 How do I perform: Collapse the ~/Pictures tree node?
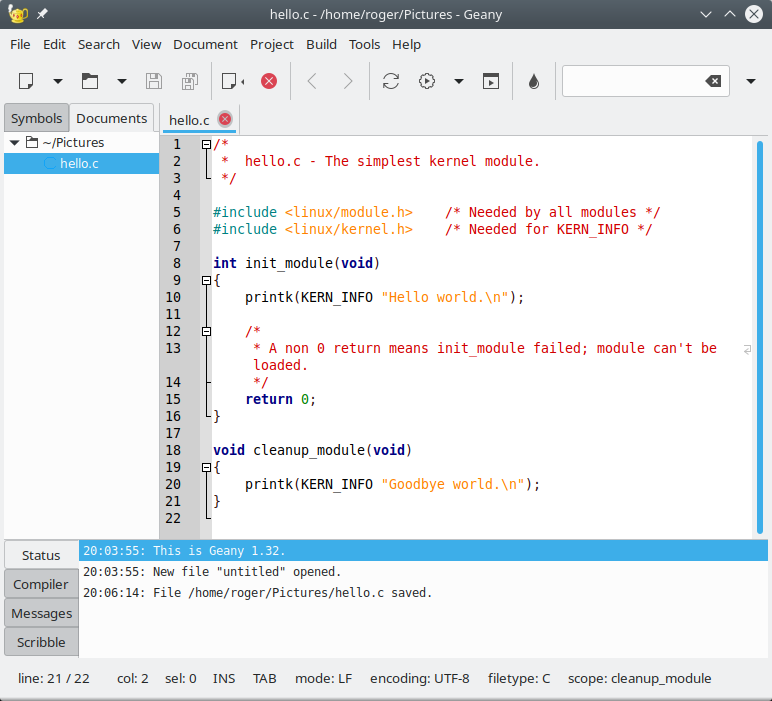point(14,143)
